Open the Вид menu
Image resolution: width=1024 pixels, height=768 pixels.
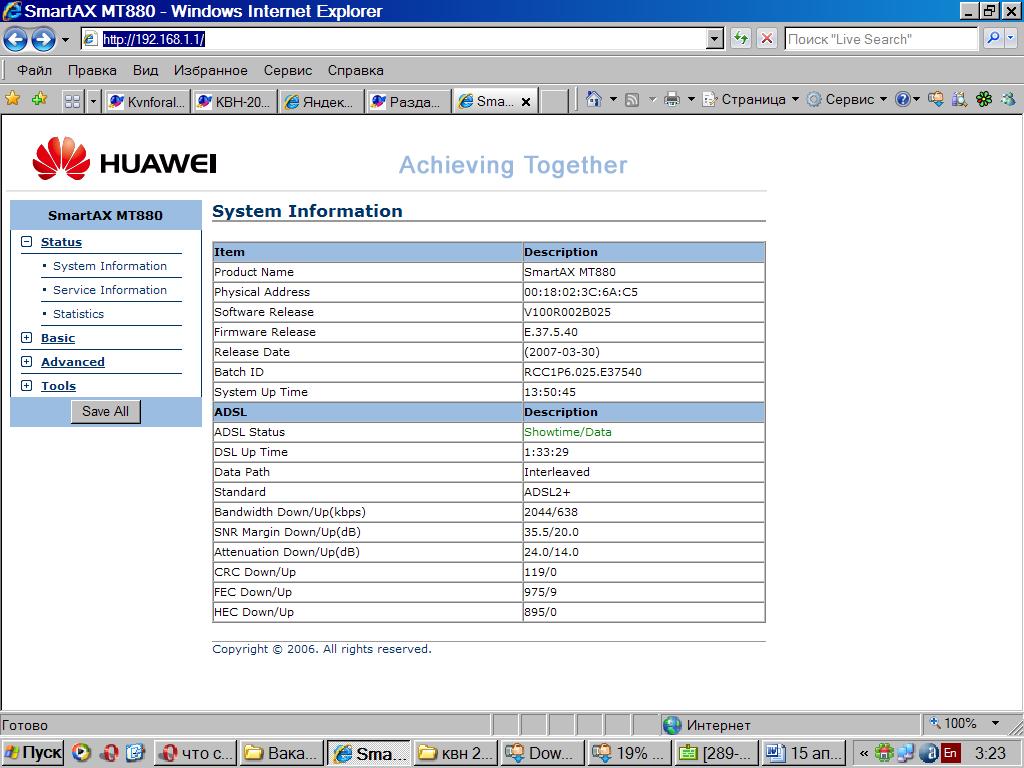(x=146, y=71)
